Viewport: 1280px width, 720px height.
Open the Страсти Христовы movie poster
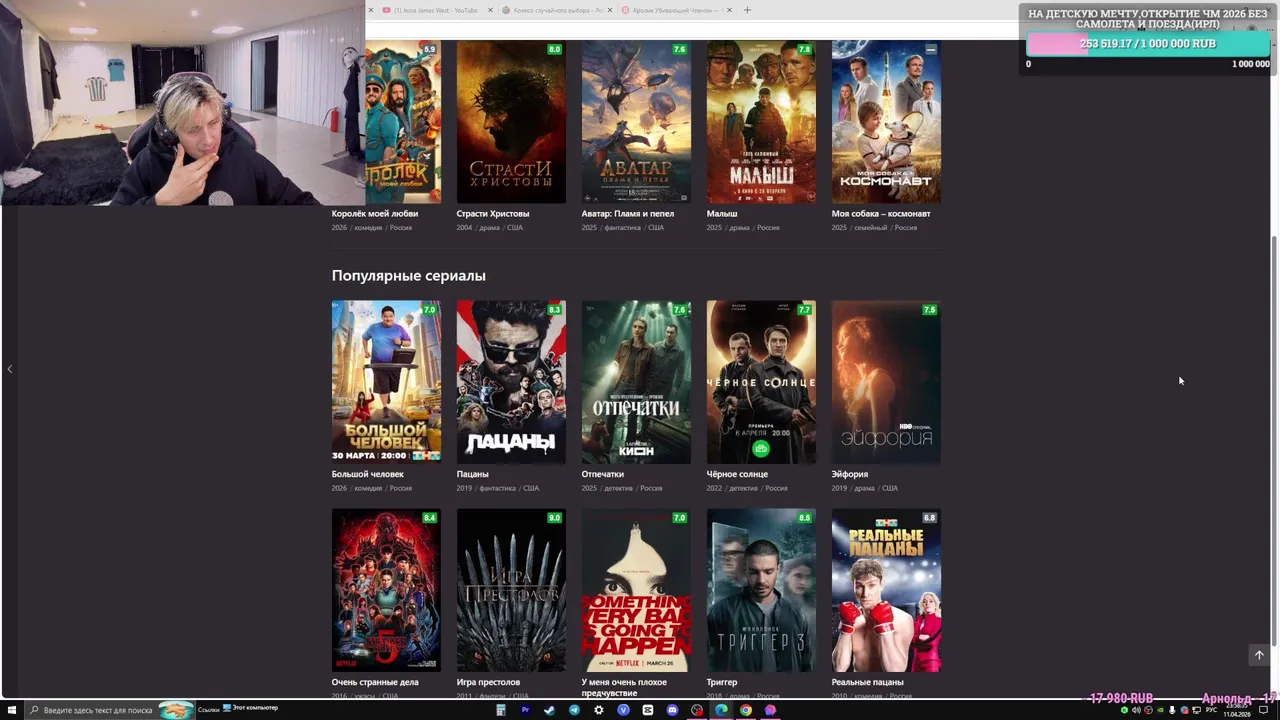(x=511, y=122)
